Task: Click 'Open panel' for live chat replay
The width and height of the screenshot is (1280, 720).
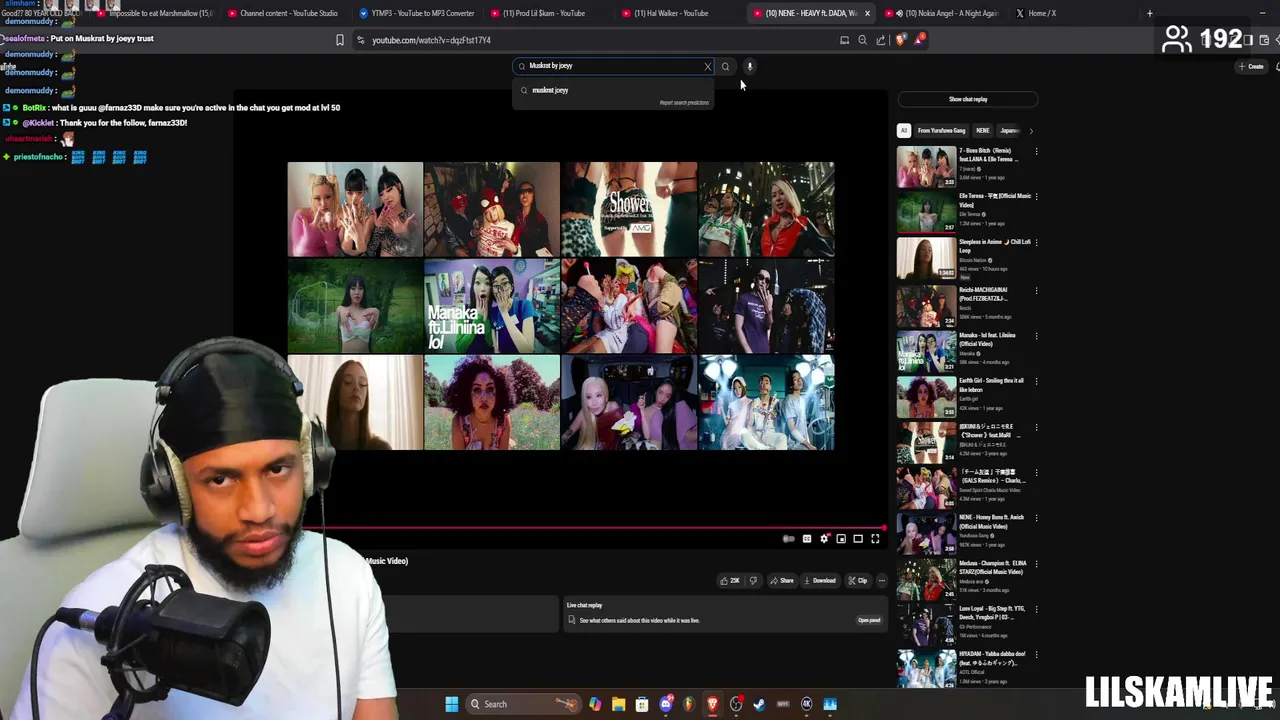Action: pos(869,620)
